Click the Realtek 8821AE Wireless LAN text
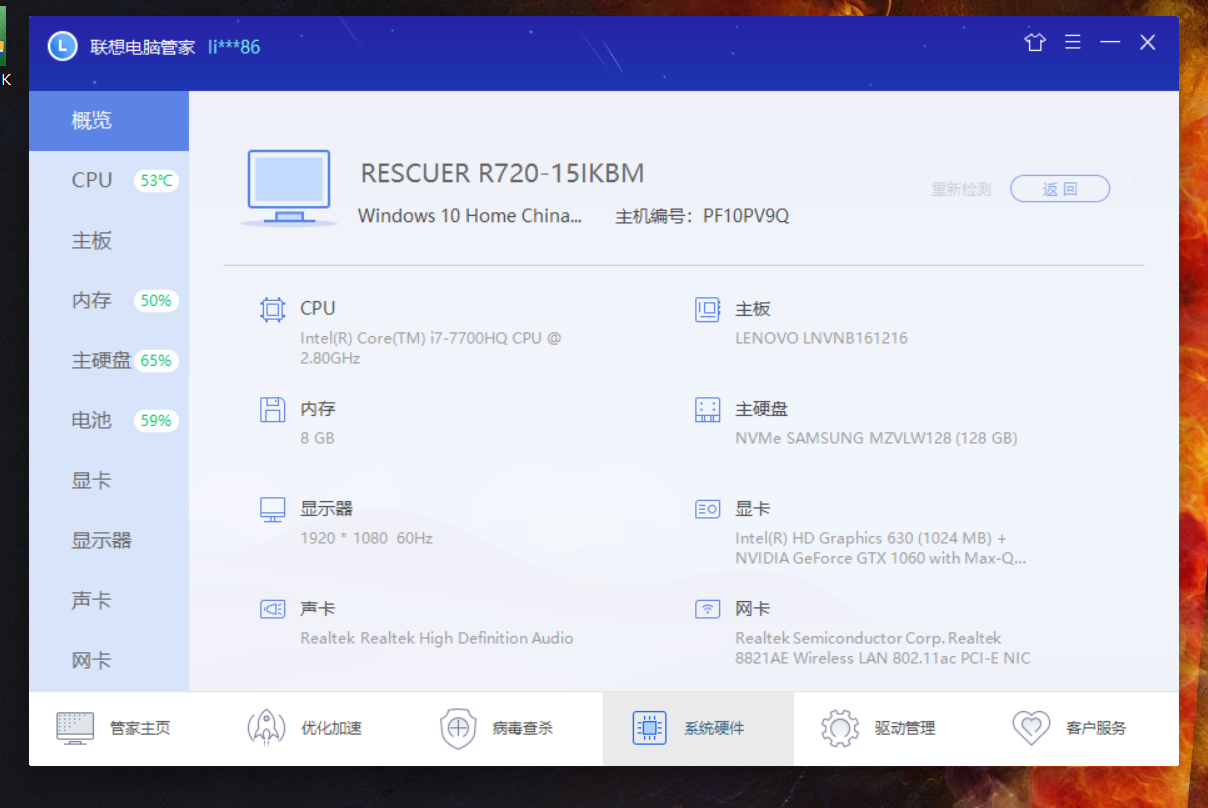This screenshot has height=808, width=1208. (x=883, y=648)
